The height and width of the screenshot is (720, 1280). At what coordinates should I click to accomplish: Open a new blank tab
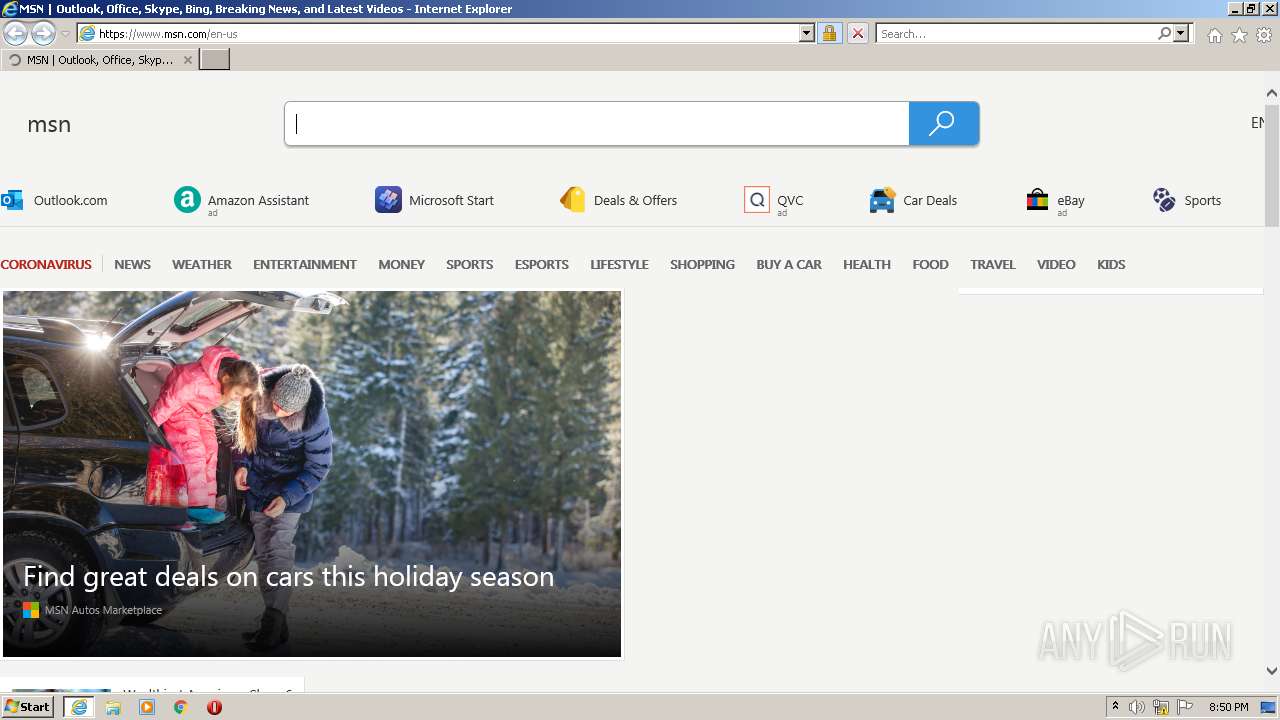click(215, 60)
